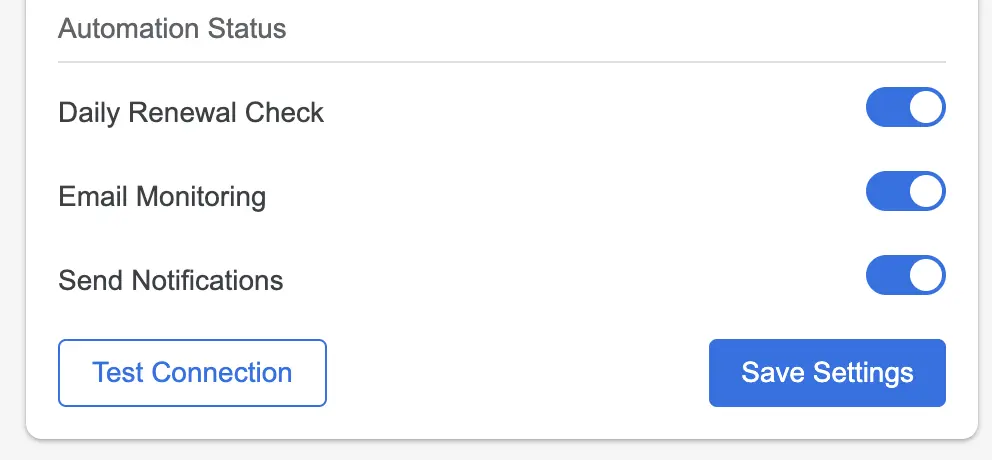Run a connection test with the outlined button
Image resolution: width=992 pixels, height=460 pixels.
point(192,373)
